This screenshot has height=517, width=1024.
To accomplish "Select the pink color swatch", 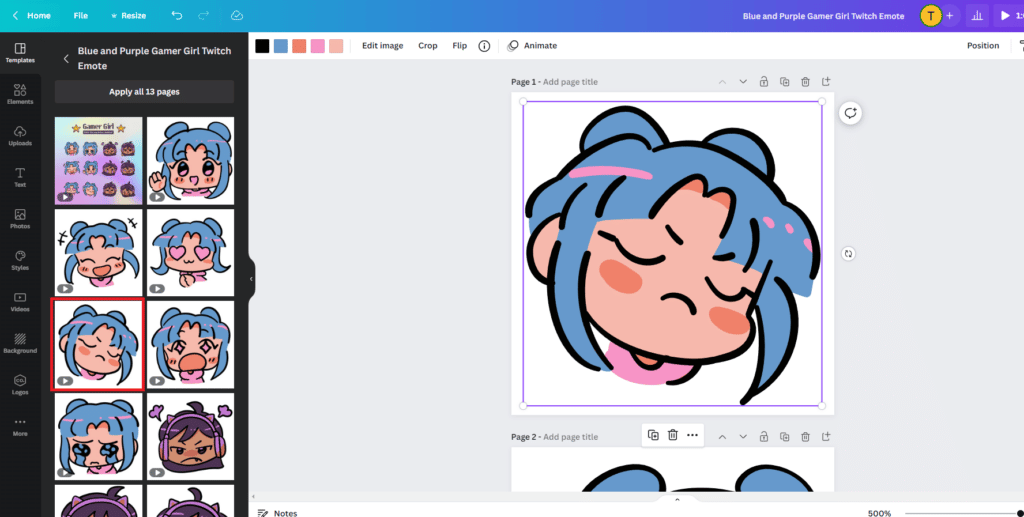I will pos(317,46).
